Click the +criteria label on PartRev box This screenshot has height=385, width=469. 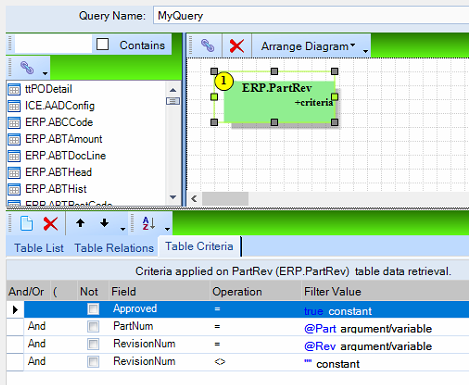coord(314,102)
